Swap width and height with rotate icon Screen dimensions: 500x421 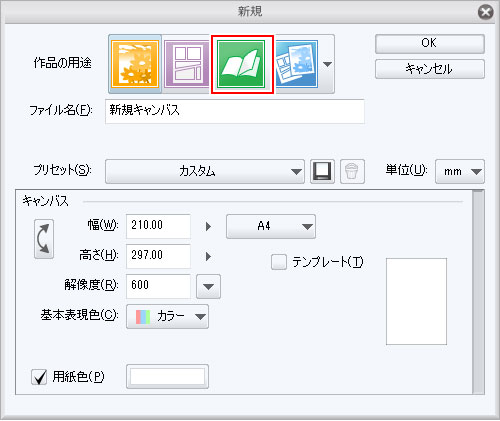(44, 239)
